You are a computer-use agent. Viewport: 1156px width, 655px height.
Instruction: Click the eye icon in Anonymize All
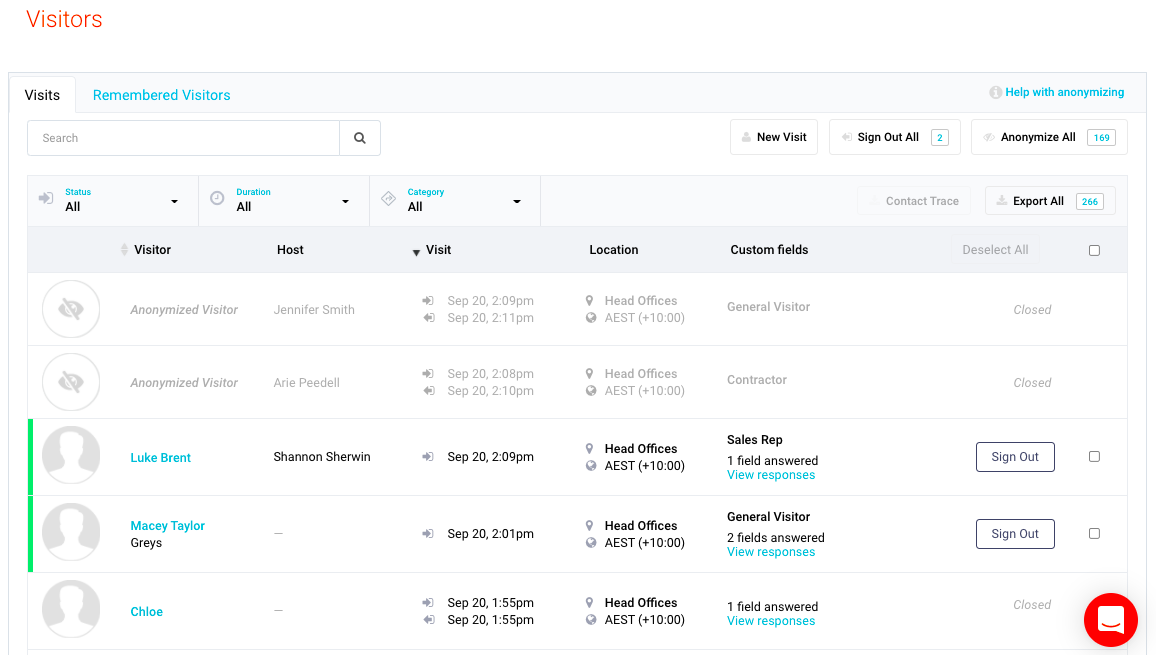click(x=989, y=137)
